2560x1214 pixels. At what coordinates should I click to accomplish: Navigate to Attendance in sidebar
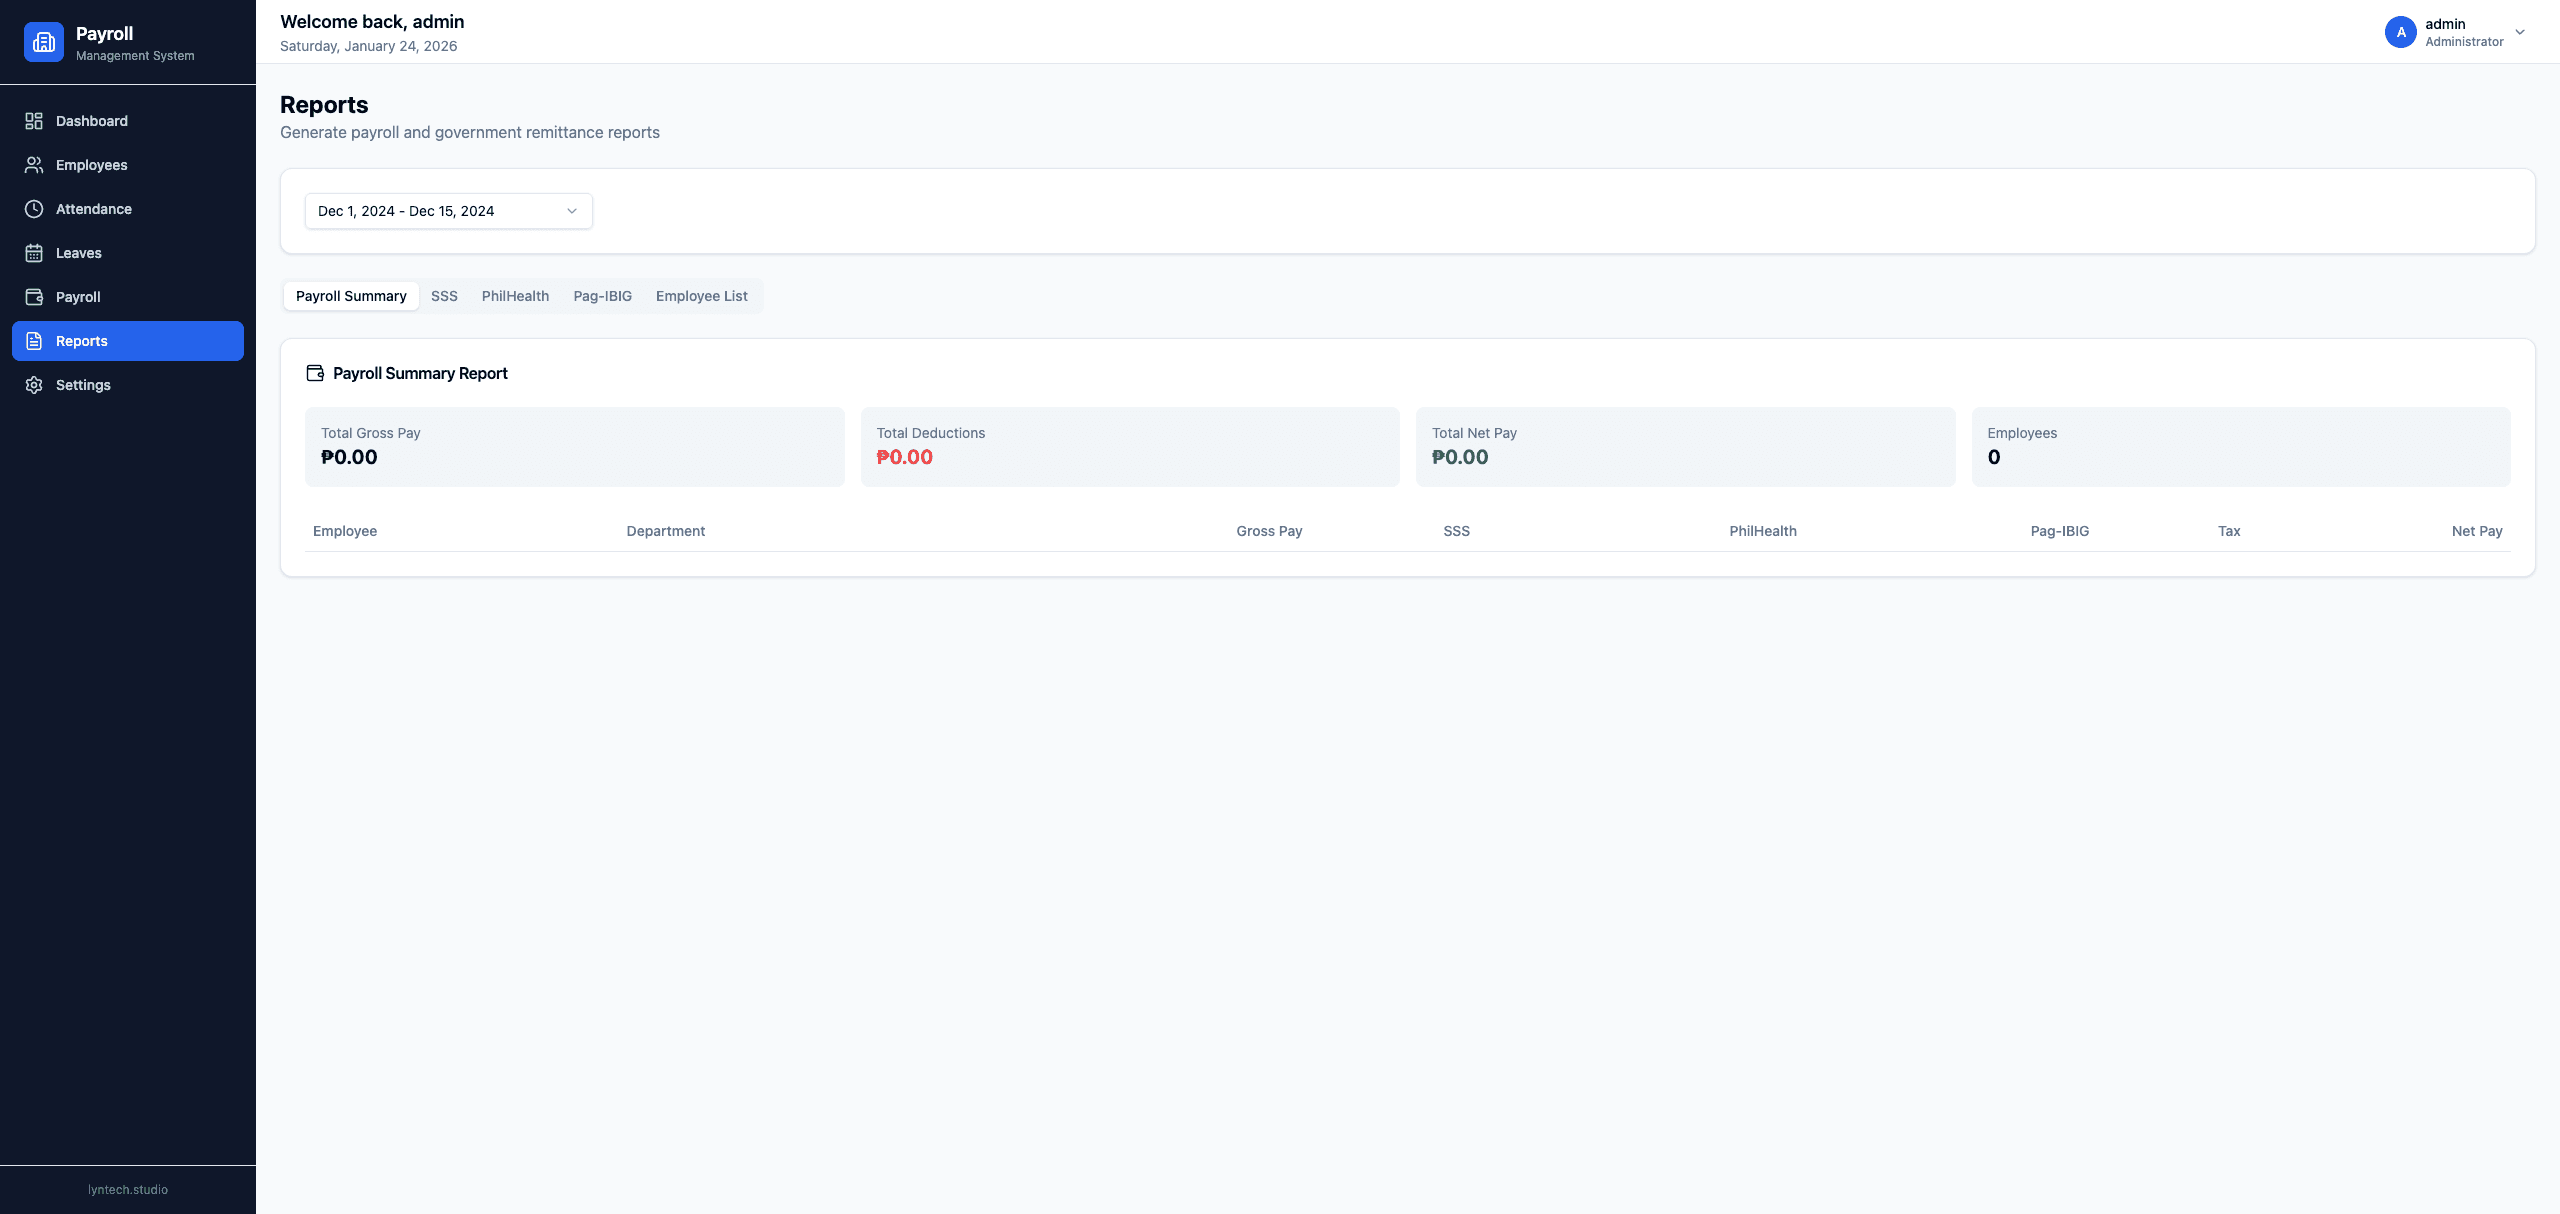point(128,209)
